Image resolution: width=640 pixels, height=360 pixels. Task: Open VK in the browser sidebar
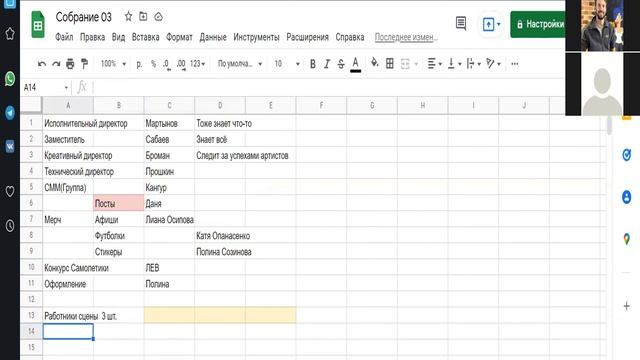(10, 146)
